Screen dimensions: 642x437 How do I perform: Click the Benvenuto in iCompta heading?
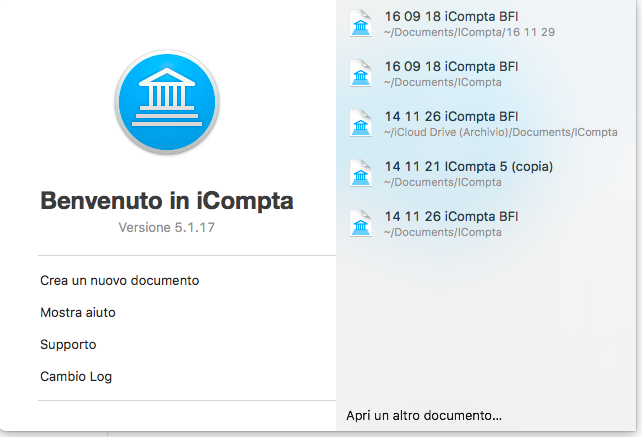pyautogui.click(x=167, y=201)
